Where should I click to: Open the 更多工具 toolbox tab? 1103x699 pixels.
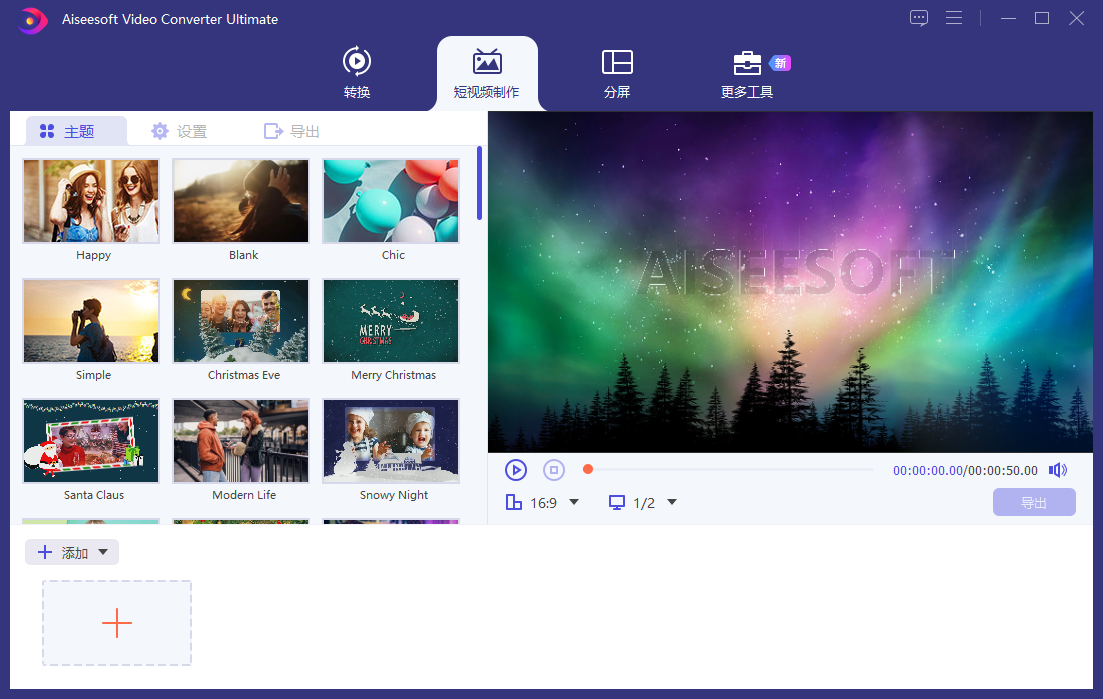(x=747, y=73)
